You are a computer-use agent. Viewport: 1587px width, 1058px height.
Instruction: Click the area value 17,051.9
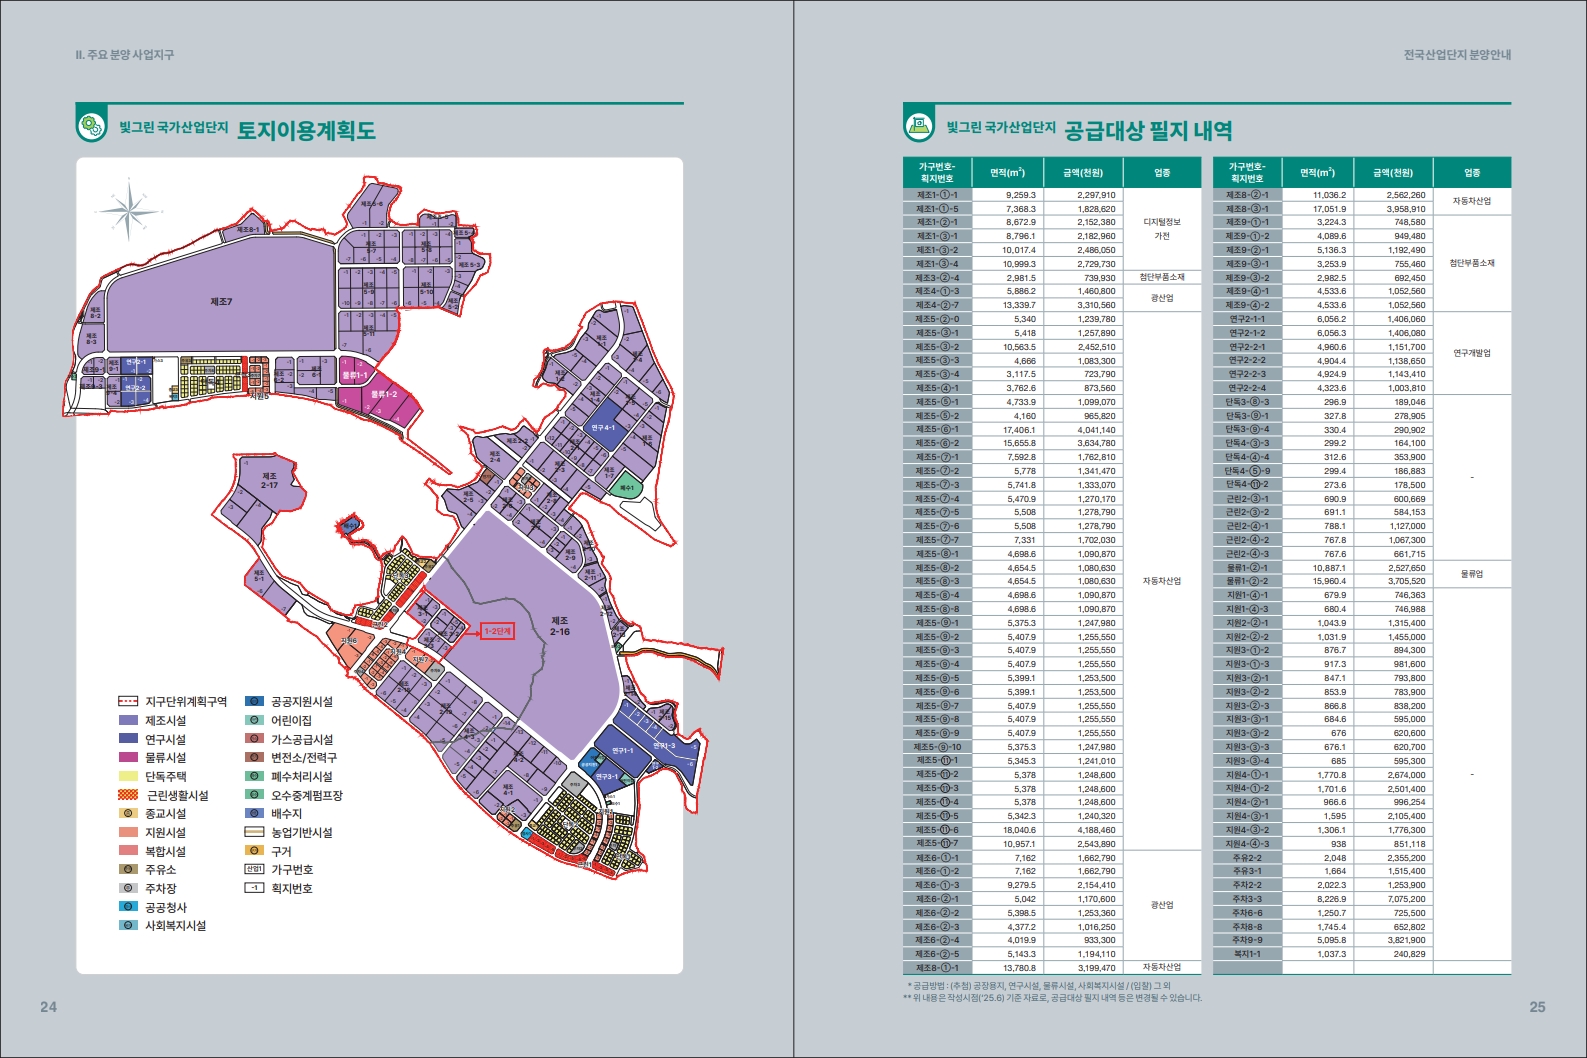tap(1329, 209)
